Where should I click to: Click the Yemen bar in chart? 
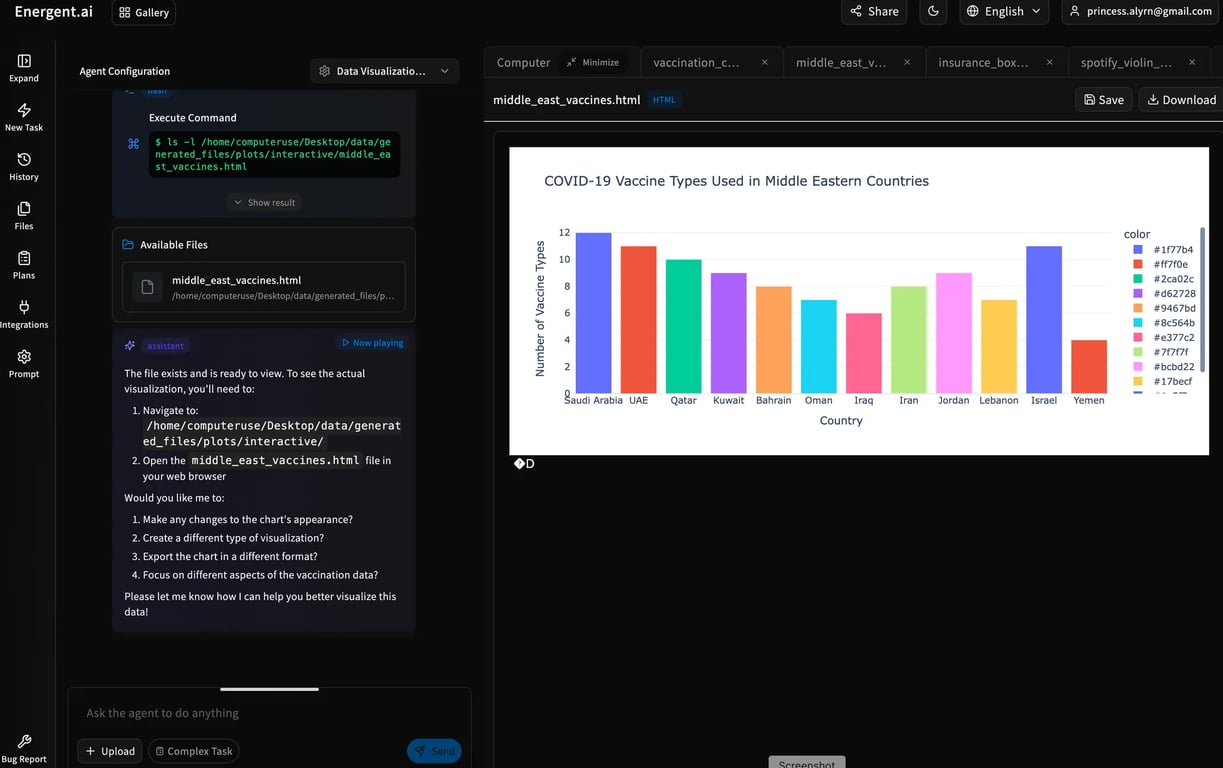pyautogui.click(x=1089, y=367)
